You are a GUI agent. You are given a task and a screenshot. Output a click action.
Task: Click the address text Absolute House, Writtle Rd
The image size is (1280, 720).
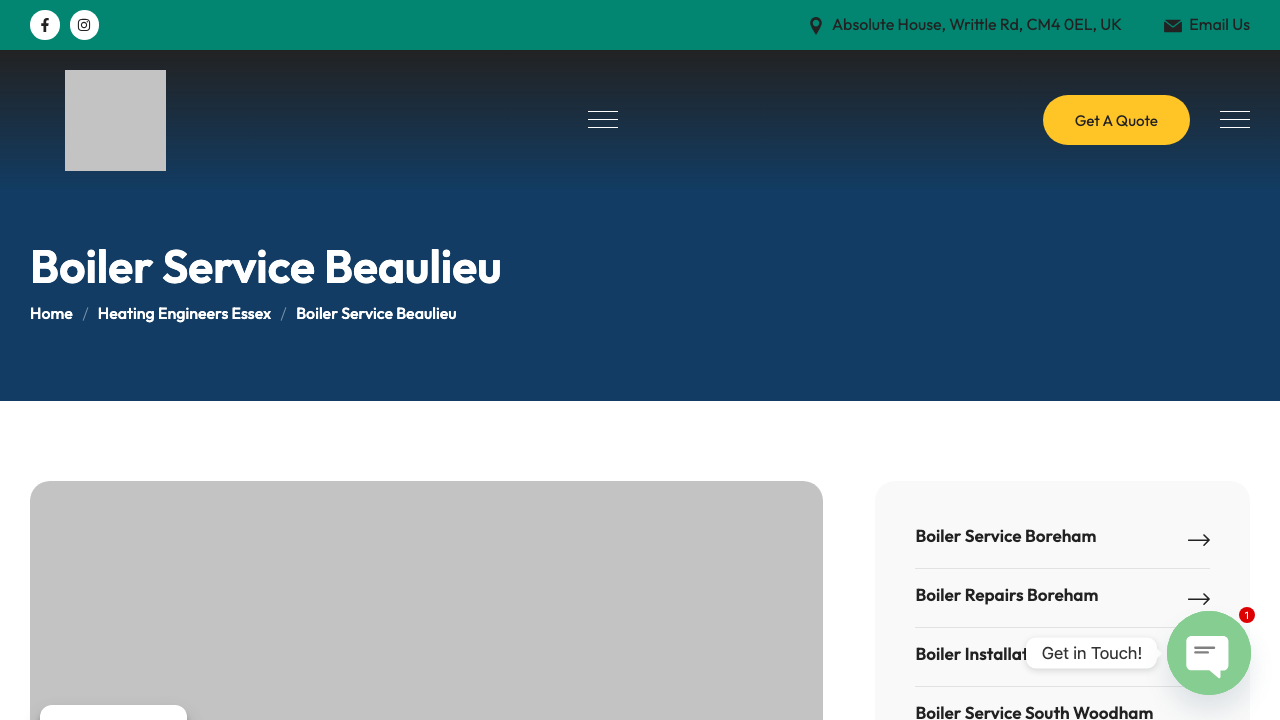977,25
